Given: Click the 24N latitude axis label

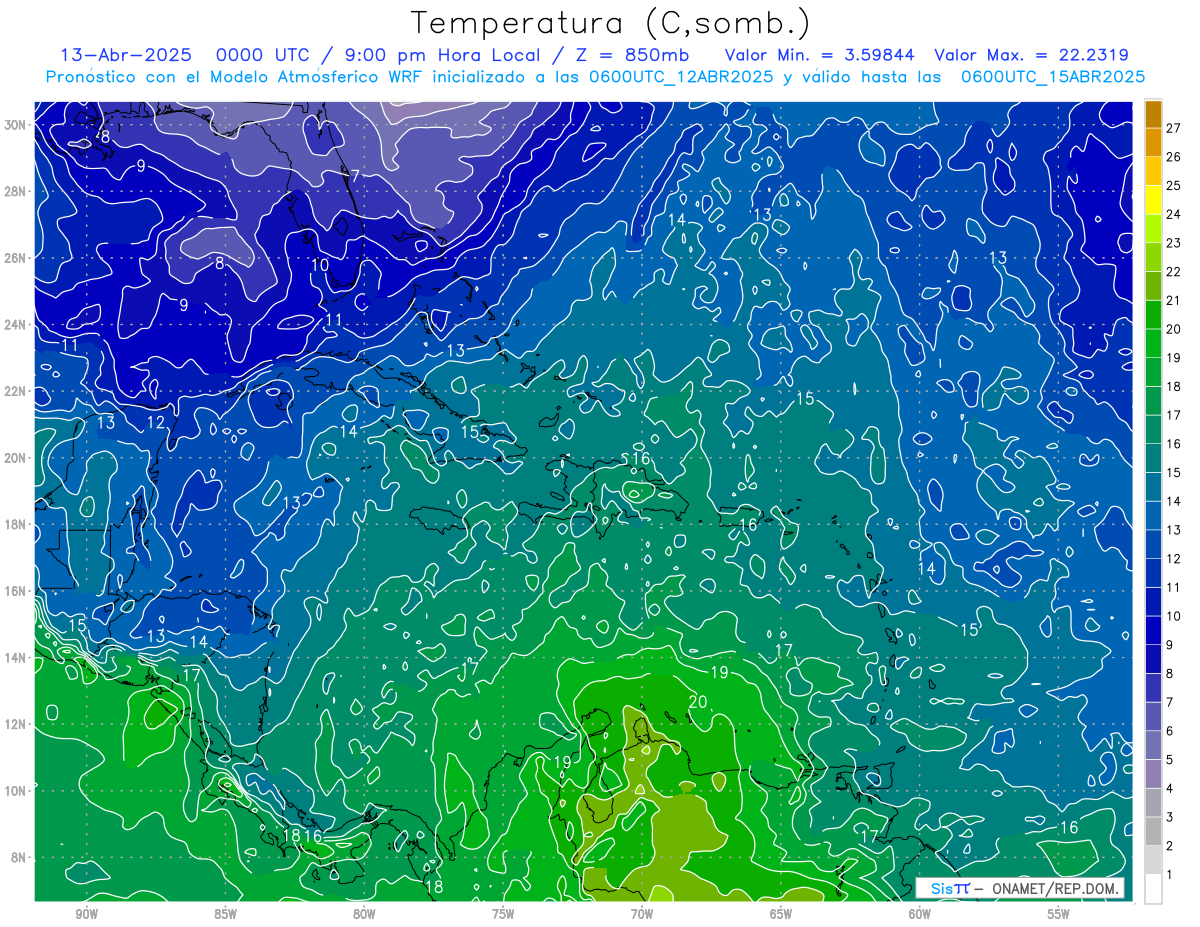Looking at the screenshot, I should (x=16, y=325).
